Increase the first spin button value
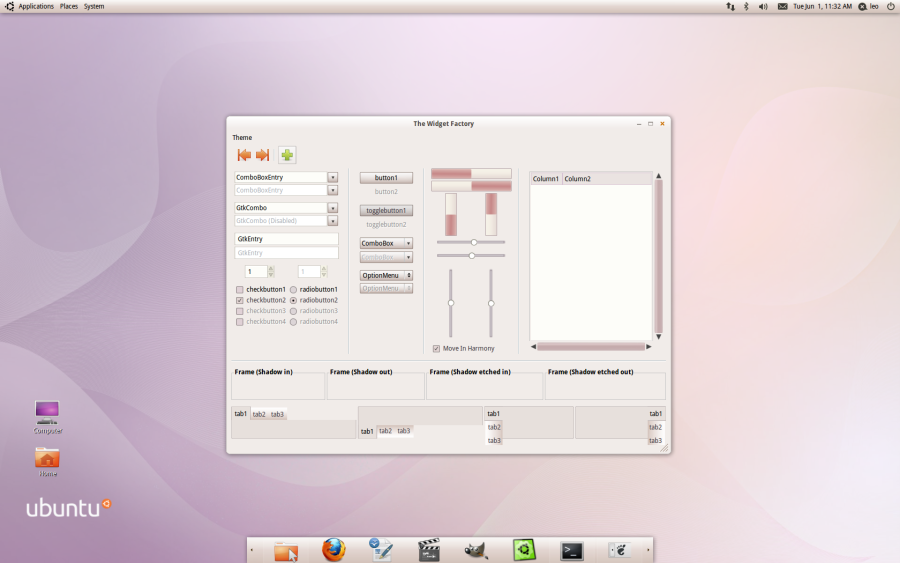This screenshot has width=900, height=563. click(x=271, y=269)
